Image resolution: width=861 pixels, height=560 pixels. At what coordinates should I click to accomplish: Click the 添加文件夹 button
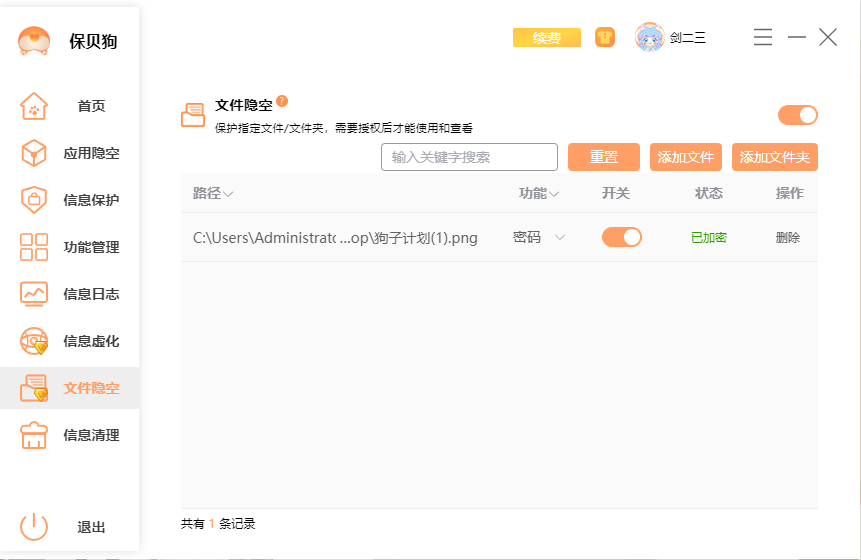coord(774,157)
